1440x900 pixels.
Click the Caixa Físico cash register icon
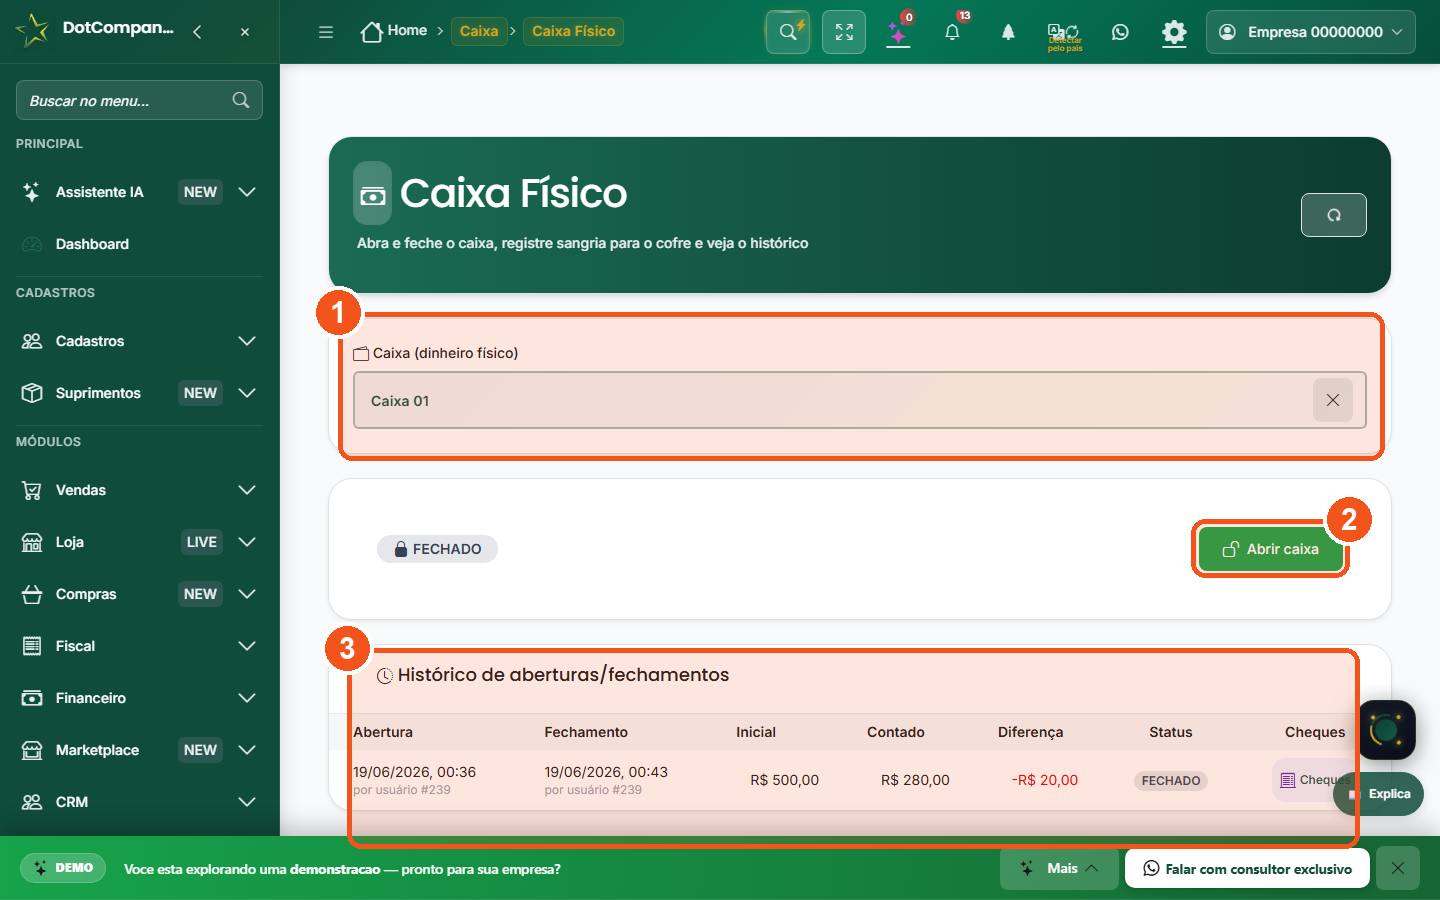click(373, 193)
